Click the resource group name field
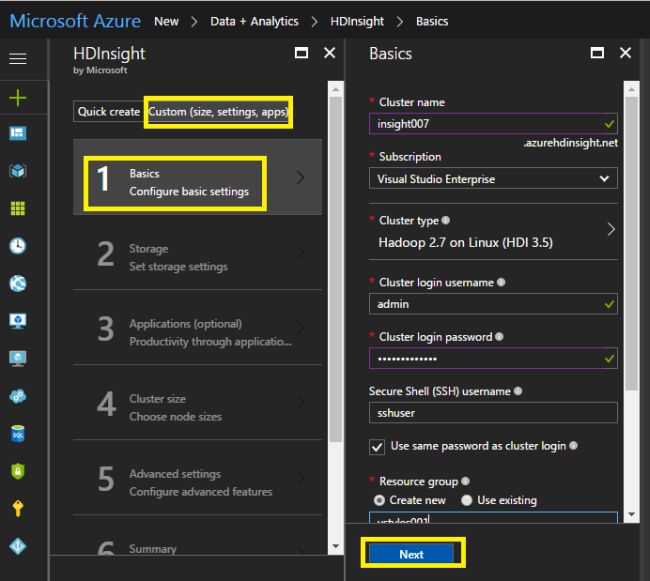This screenshot has width=650, height=581. (493, 518)
